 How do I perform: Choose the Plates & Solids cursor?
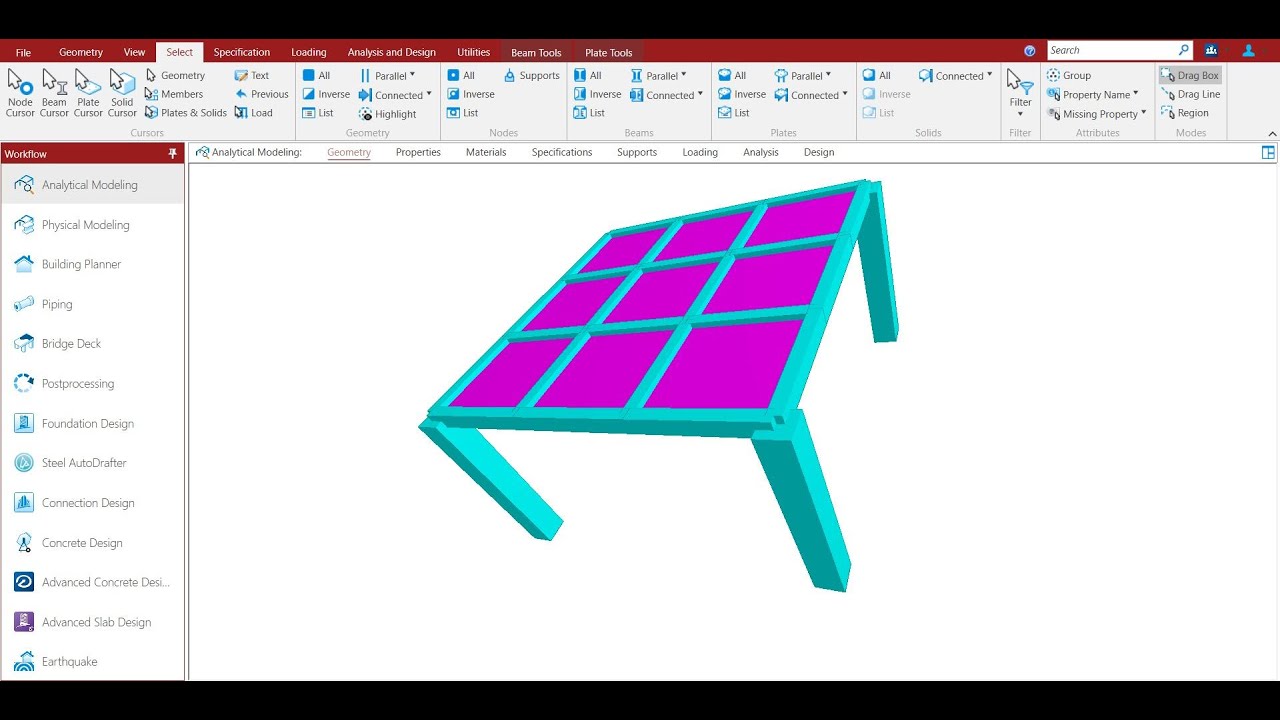[x=186, y=113]
